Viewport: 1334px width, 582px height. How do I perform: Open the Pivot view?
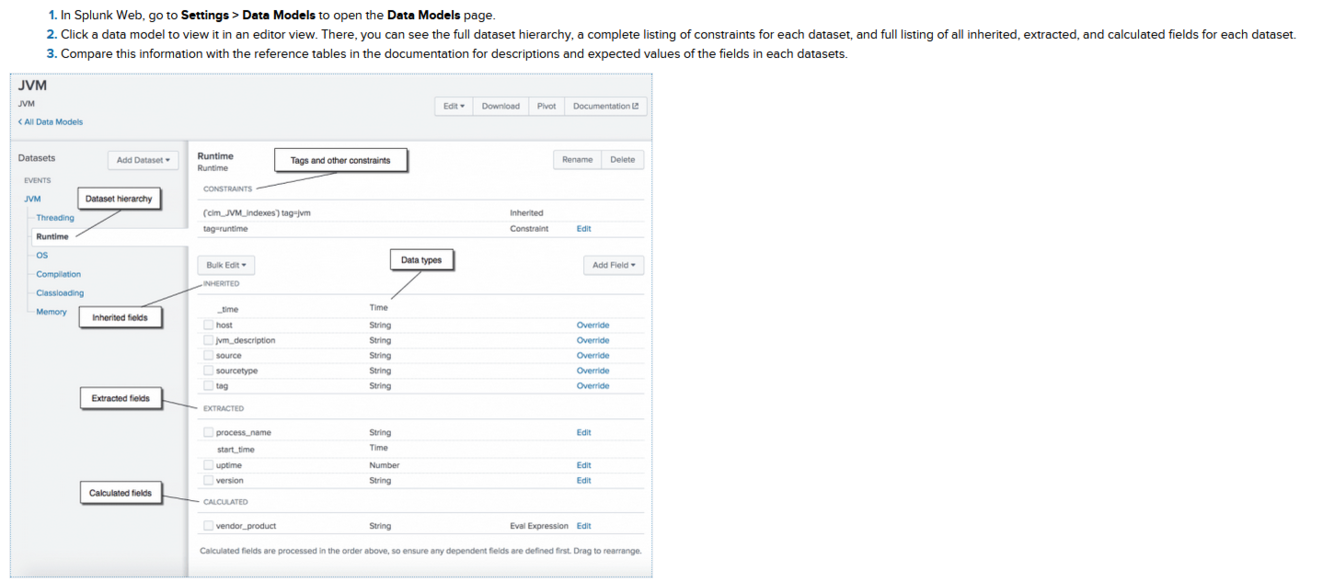pos(546,106)
